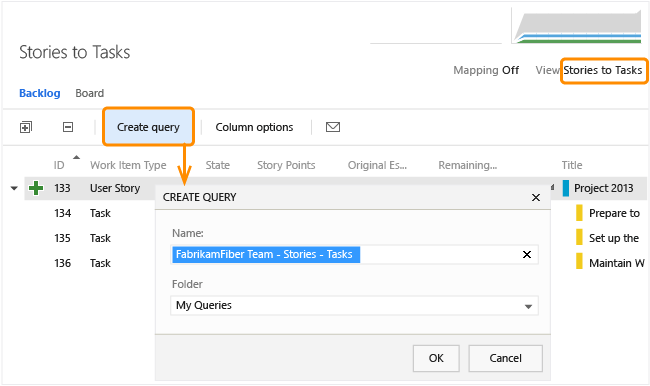The height and width of the screenshot is (386, 650).
Task: Select the Project 2013 story title
Action: [603, 188]
